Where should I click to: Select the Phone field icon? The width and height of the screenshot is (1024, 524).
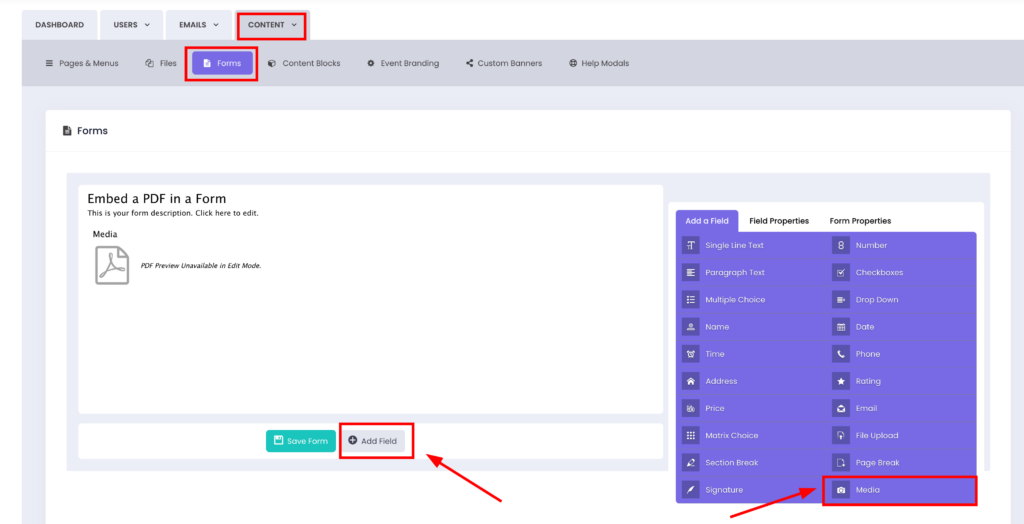(x=841, y=354)
